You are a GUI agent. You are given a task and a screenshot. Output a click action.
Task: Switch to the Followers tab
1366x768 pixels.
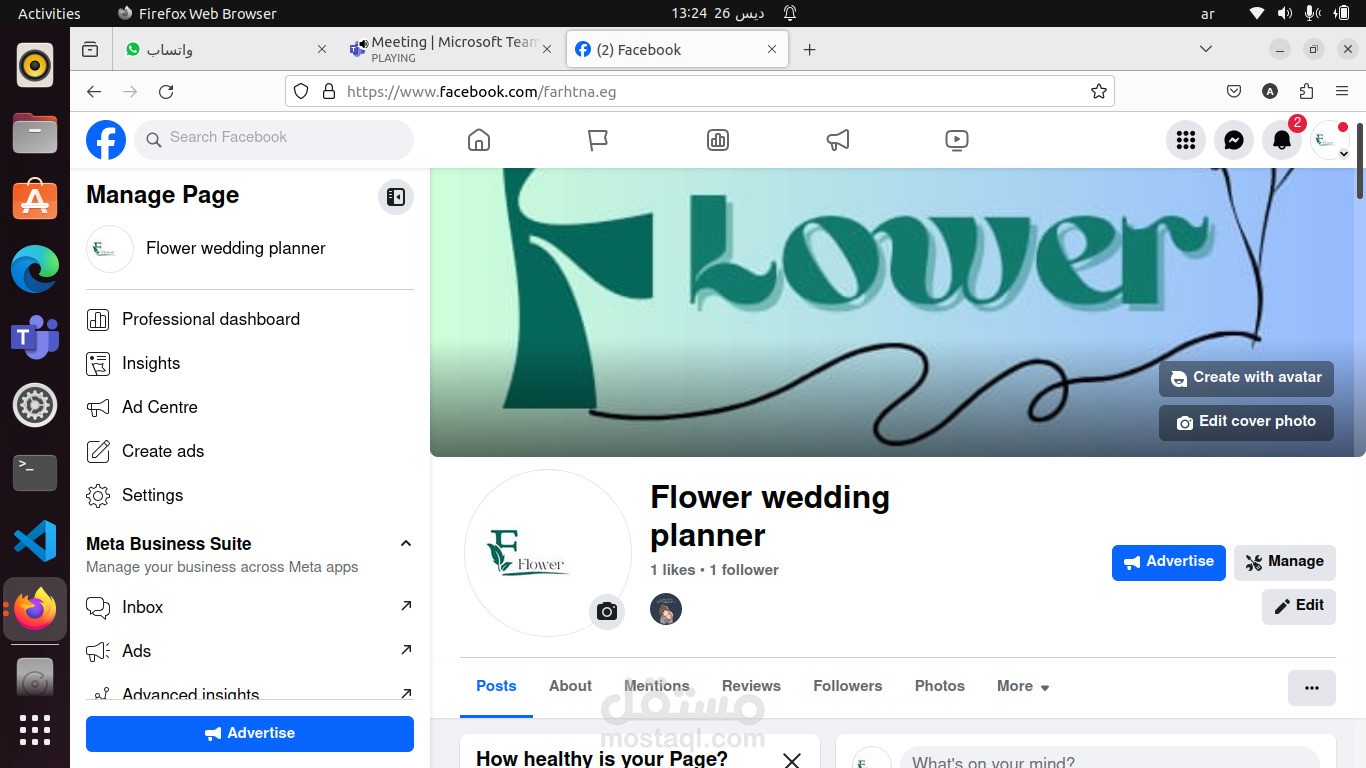click(x=848, y=686)
